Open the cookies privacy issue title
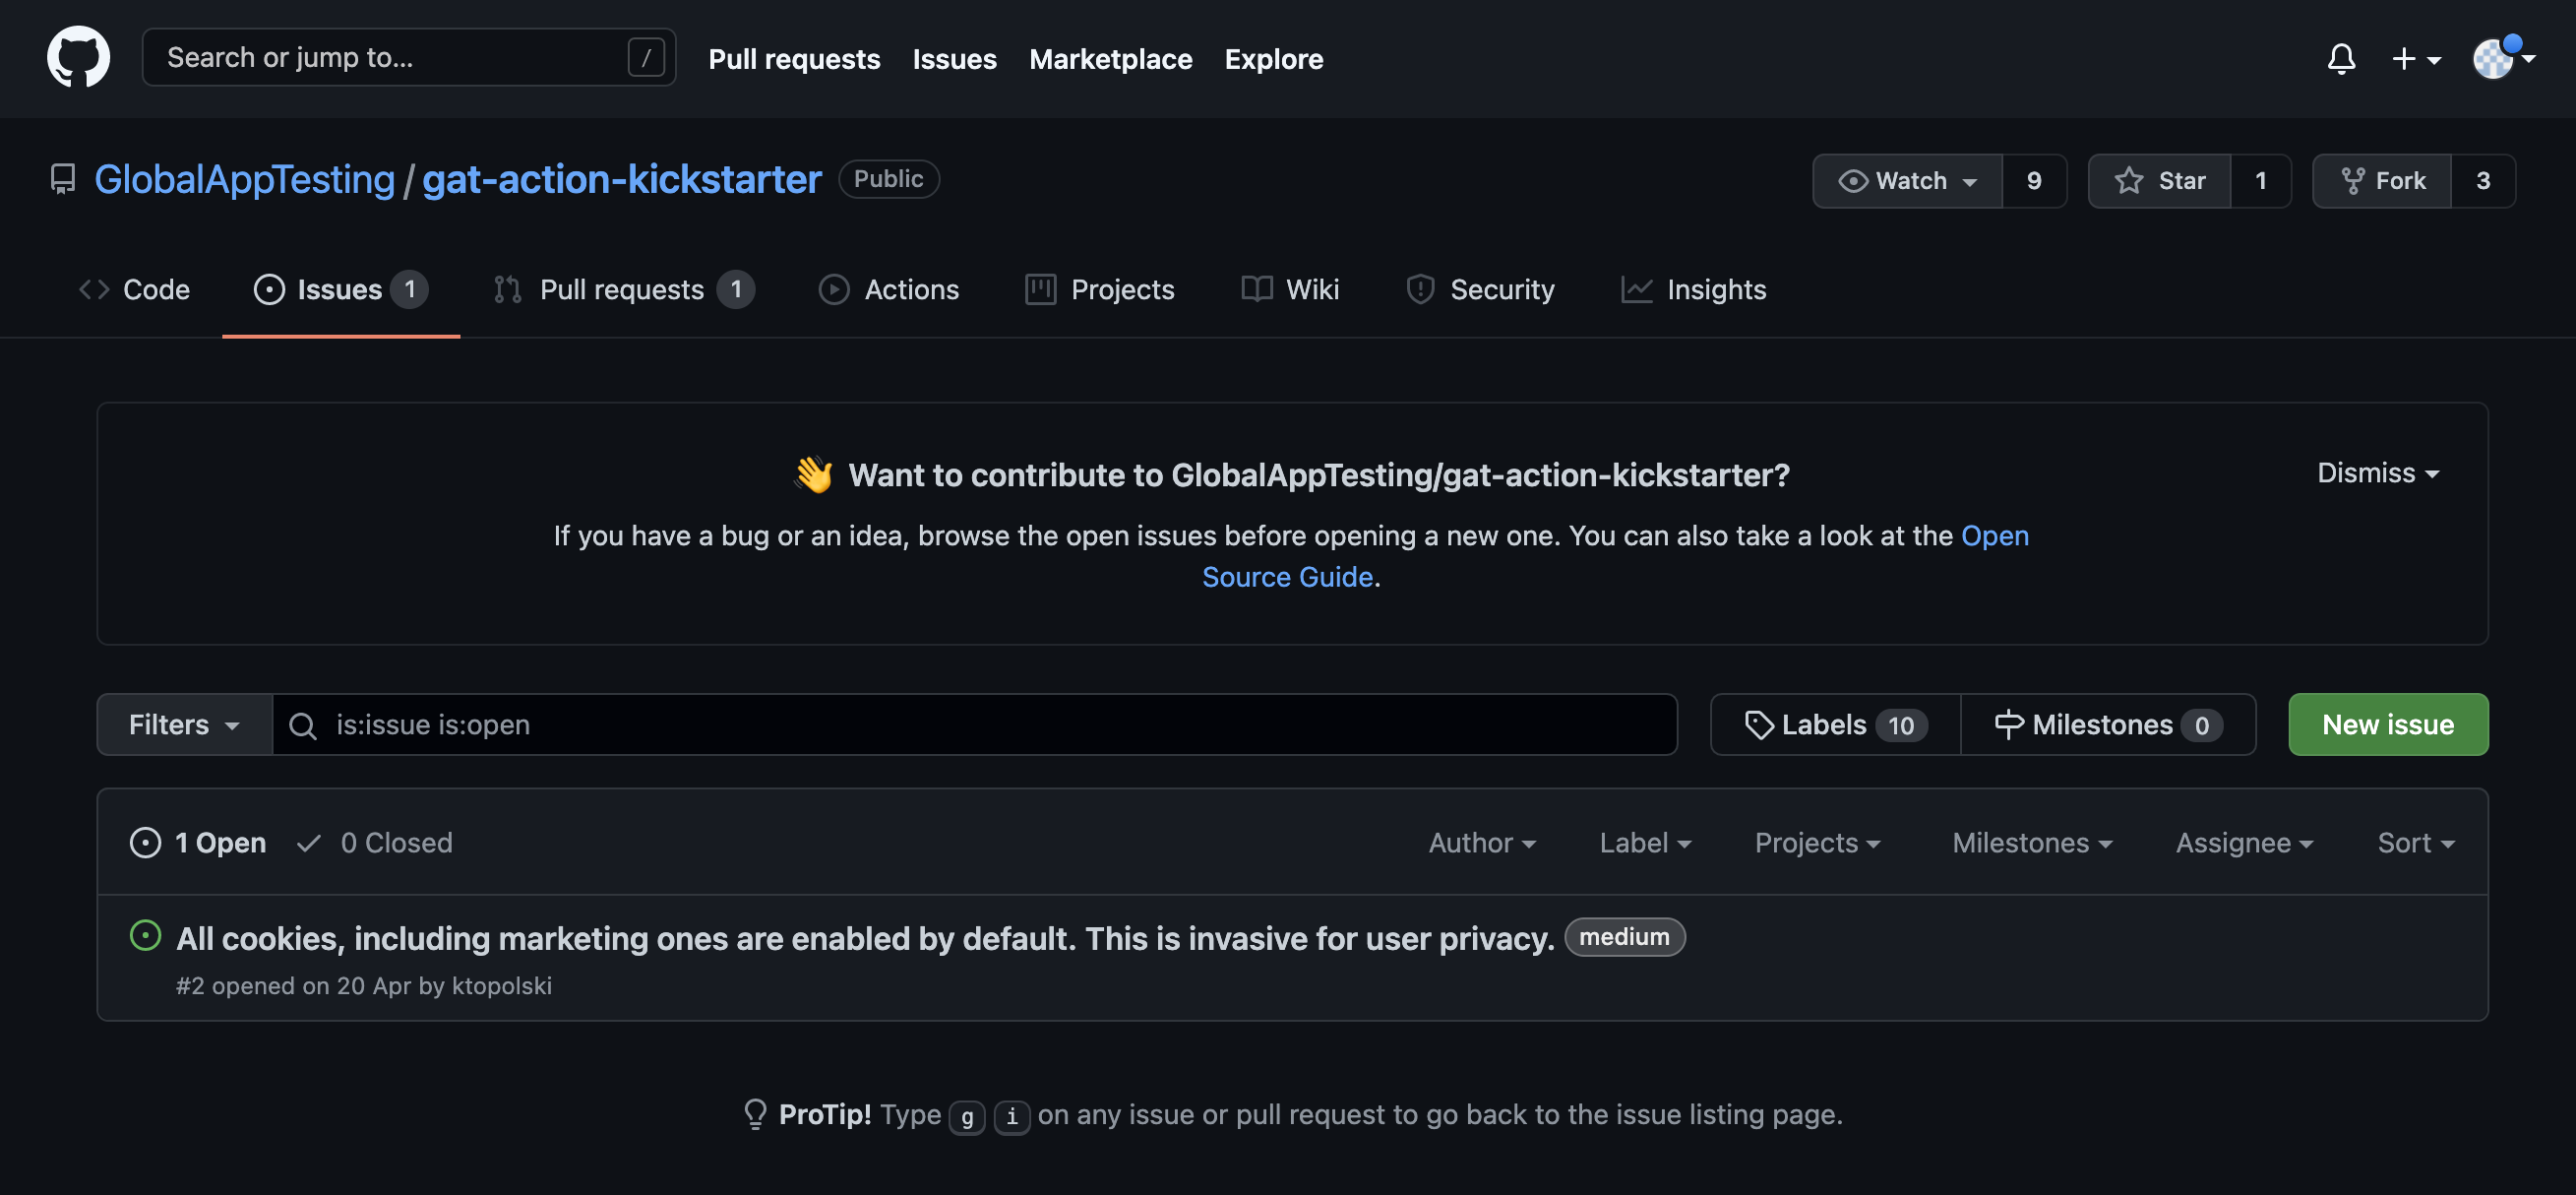This screenshot has height=1195, width=2576. click(864, 938)
